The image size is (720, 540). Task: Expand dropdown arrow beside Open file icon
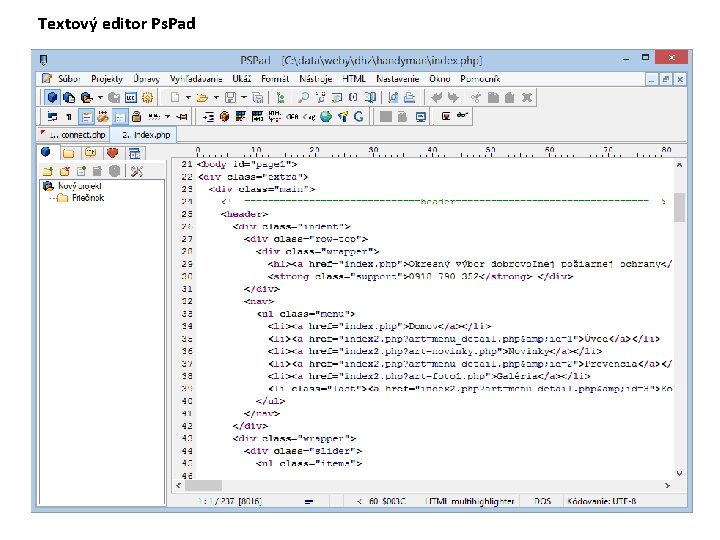[x=216, y=97]
